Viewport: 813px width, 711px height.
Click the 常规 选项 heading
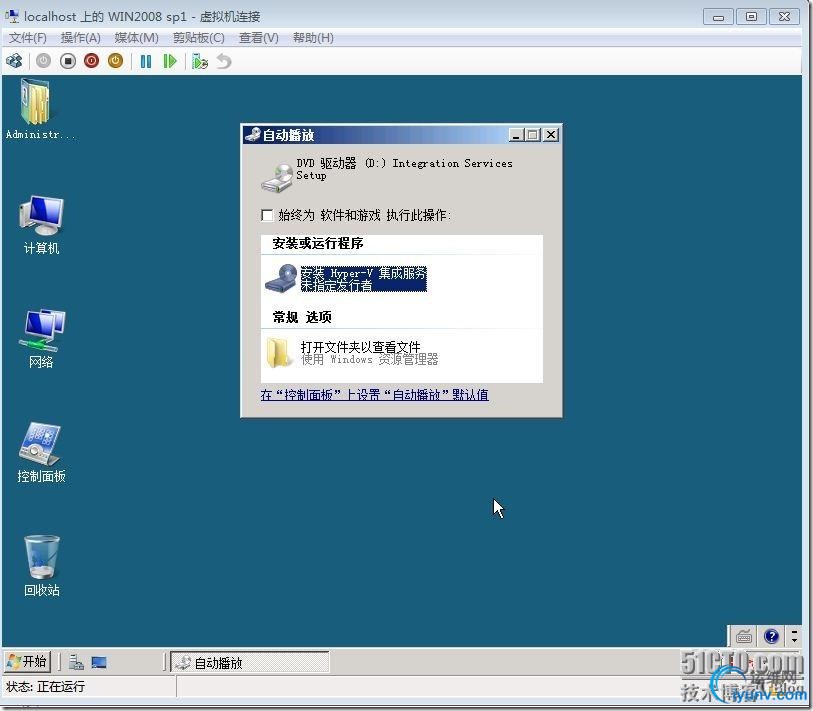(302, 317)
